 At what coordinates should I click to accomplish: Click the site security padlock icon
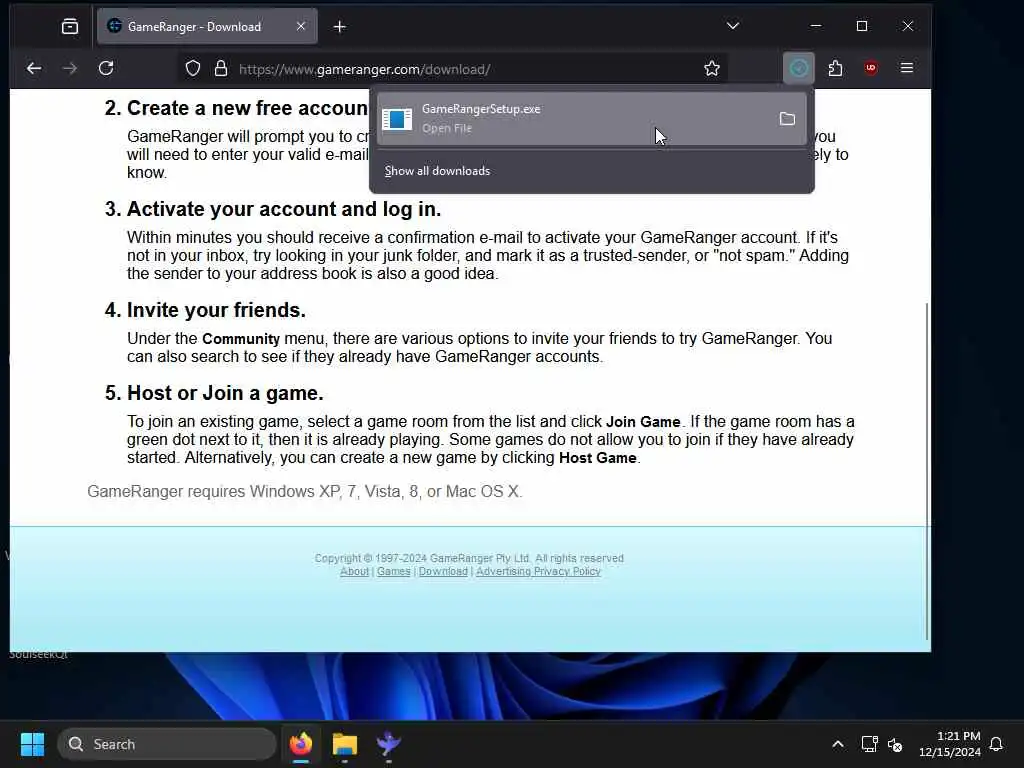tap(221, 69)
